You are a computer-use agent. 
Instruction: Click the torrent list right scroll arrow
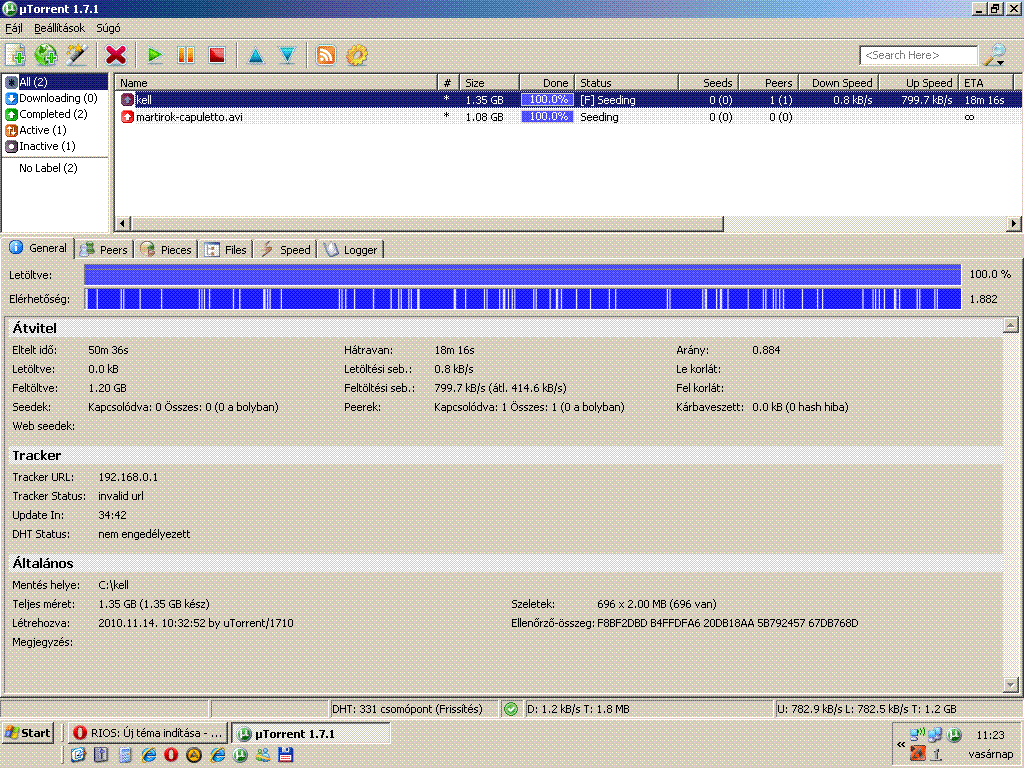1014,223
